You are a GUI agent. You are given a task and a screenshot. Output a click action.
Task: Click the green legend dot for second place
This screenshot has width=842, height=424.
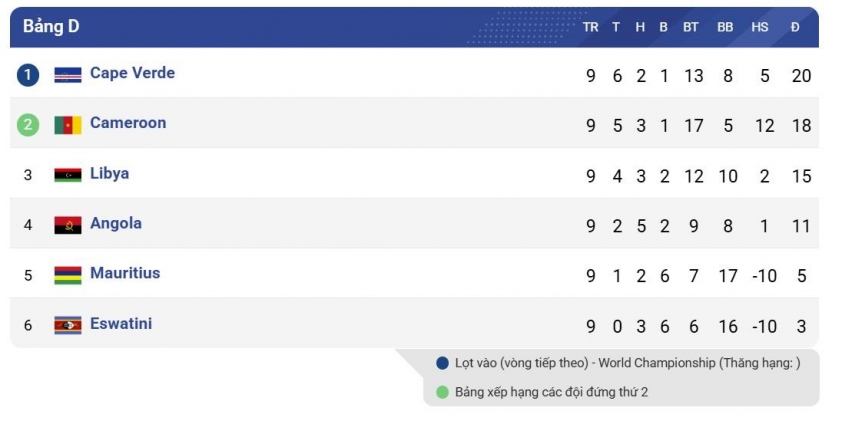click(x=443, y=392)
